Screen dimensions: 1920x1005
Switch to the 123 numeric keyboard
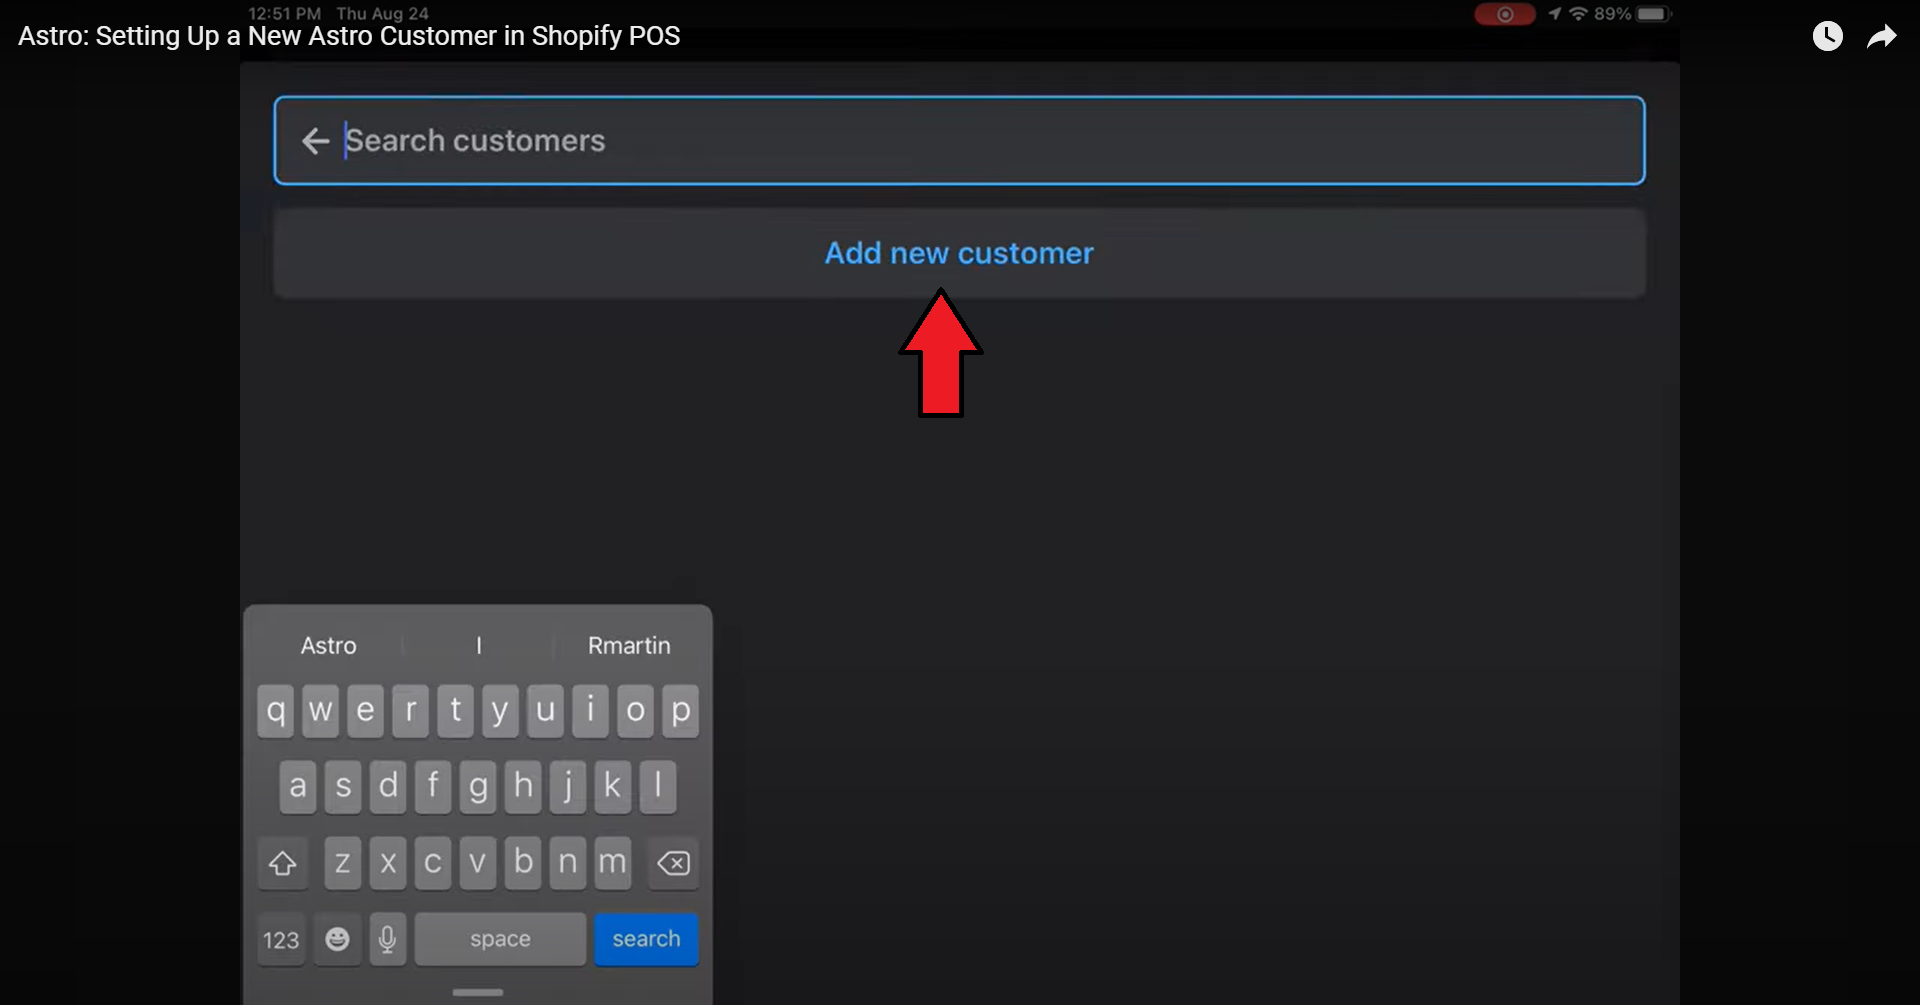click(281, 940)
